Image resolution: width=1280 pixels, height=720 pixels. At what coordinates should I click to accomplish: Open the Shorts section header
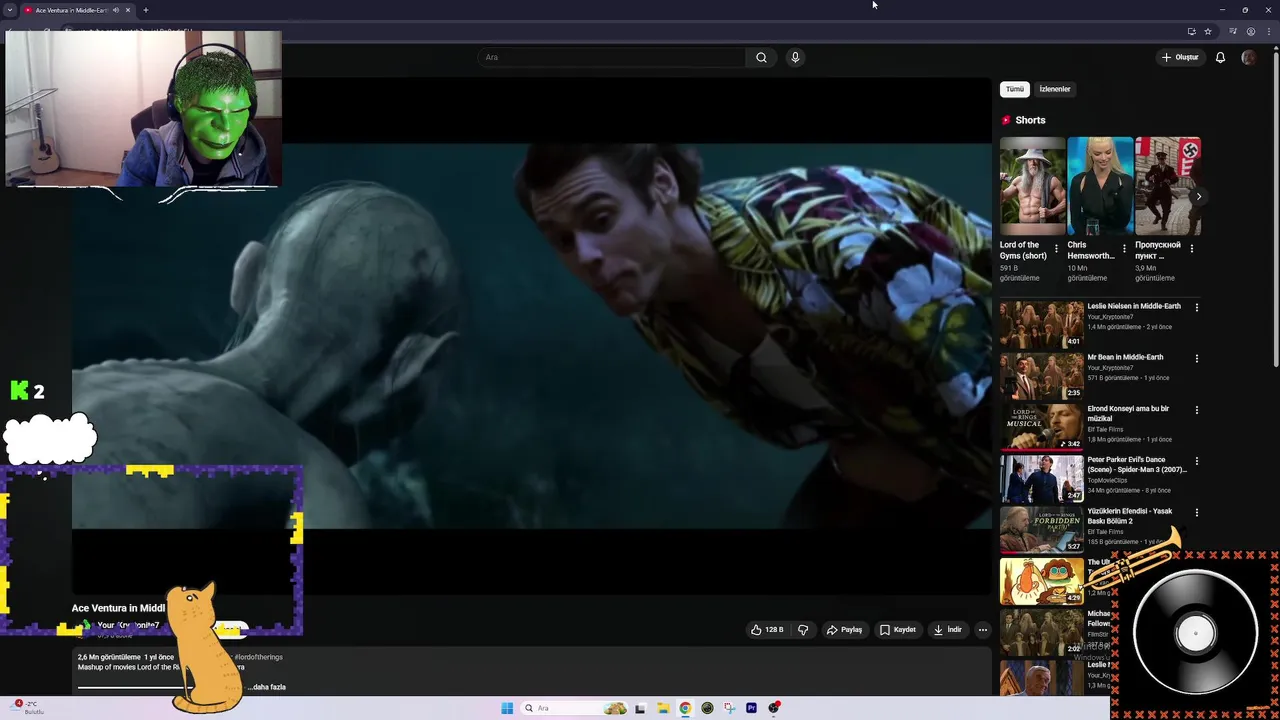tap(1023, 120)
